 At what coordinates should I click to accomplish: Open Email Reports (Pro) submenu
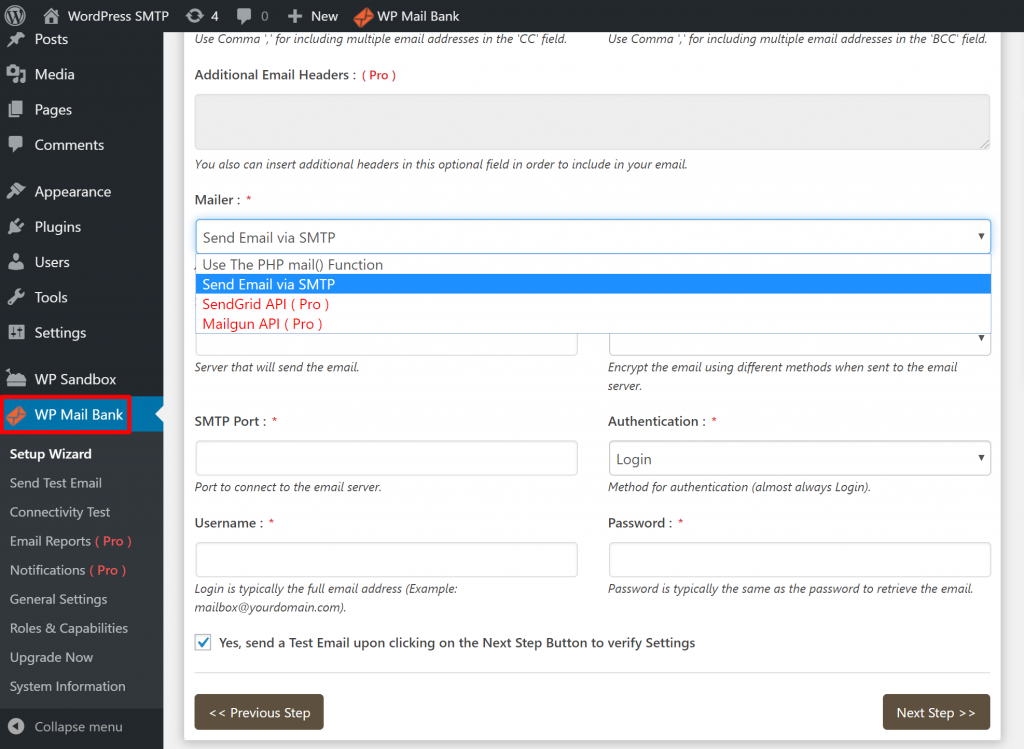71,541
